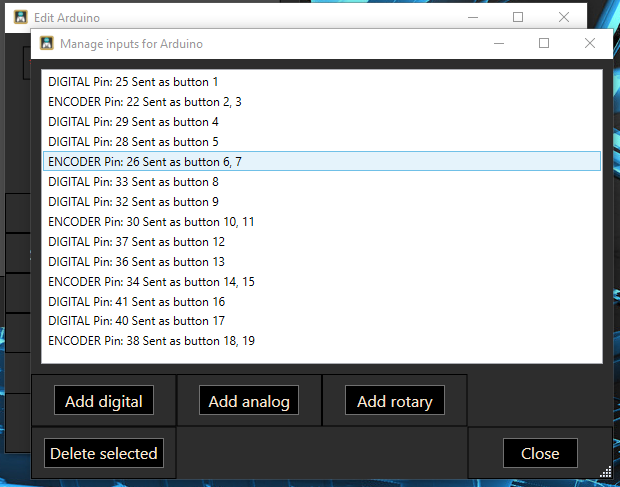
Task: Delete the selected input entry
Action: coord(104,453)
